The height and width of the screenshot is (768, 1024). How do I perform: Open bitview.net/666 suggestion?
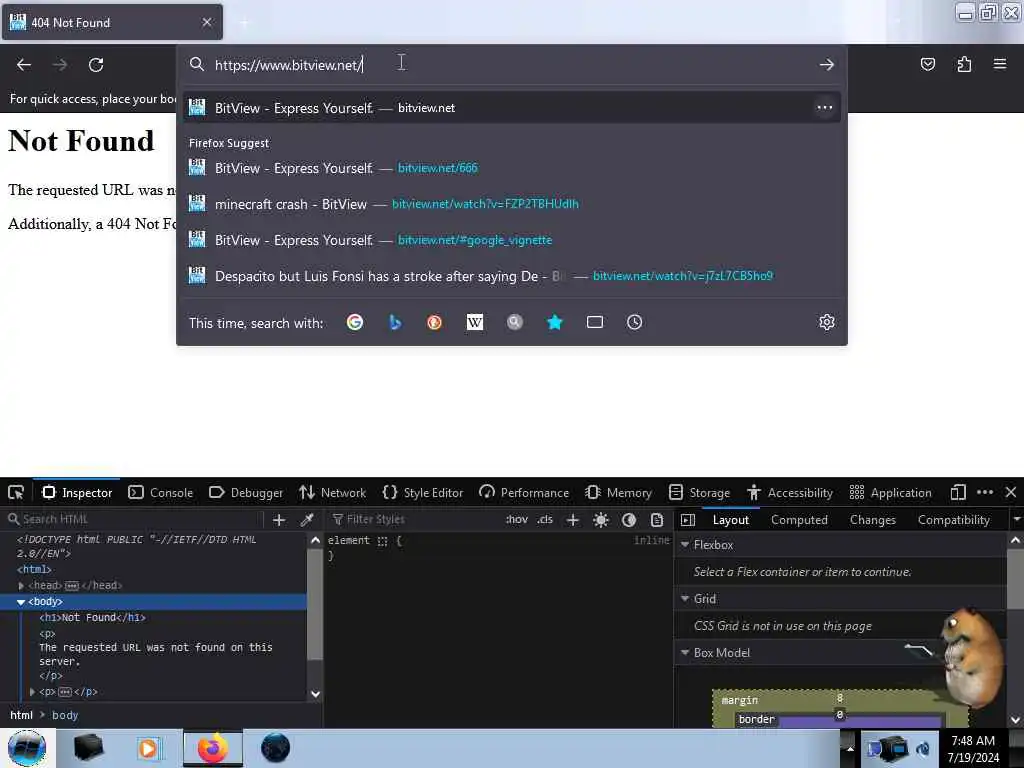click(x=511, y=168)
